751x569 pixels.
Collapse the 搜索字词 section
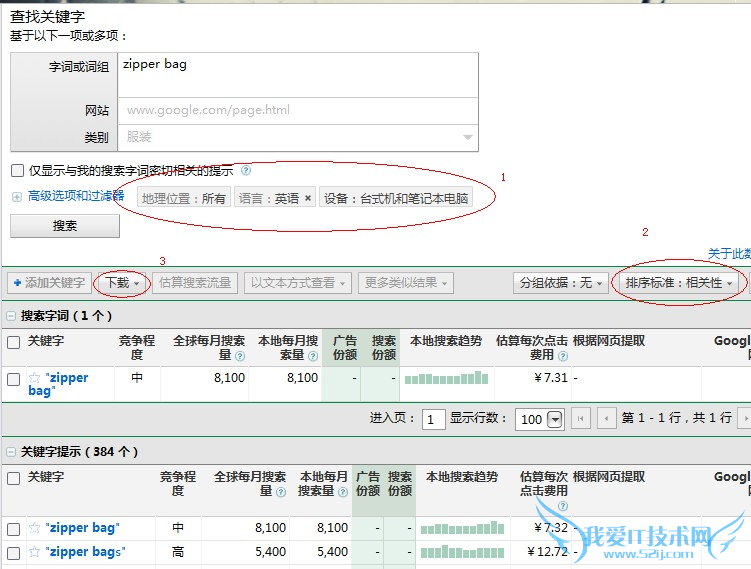coord(10,316)
